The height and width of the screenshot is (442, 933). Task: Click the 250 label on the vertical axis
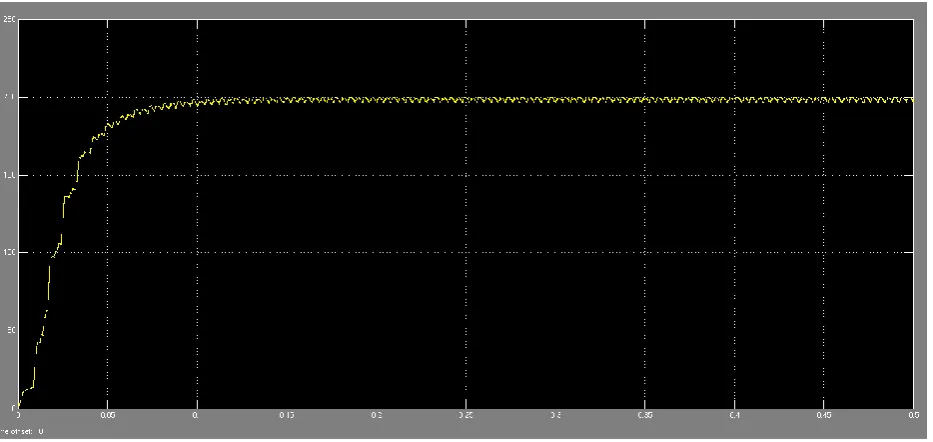[x=10, y=20]
